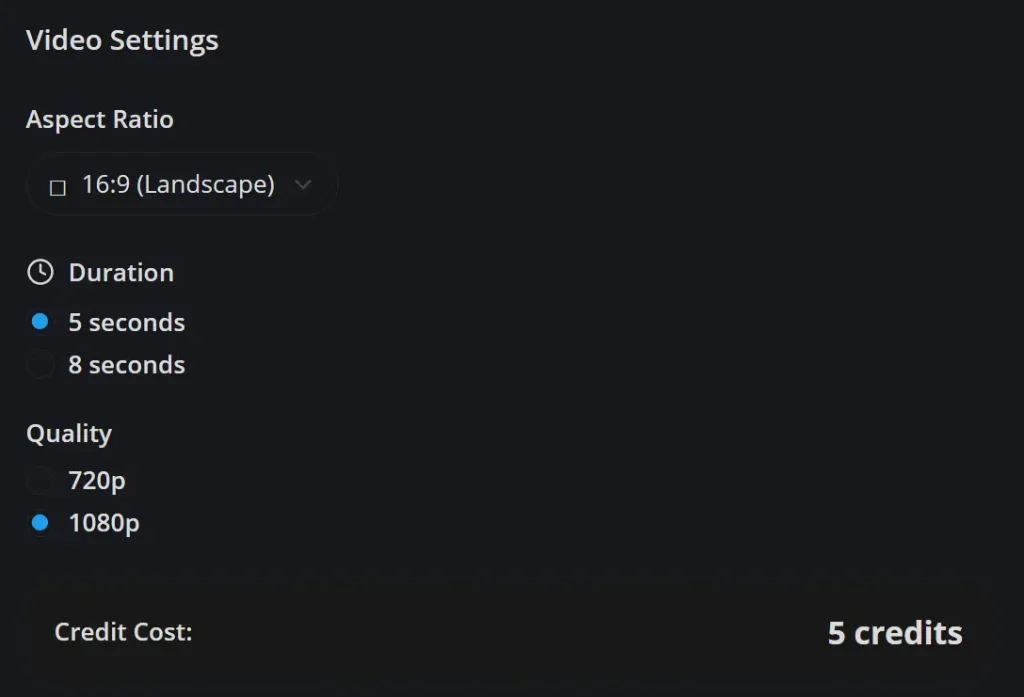Click the Aspect Ratio label

pyautogui.click(x=100, y=120)
